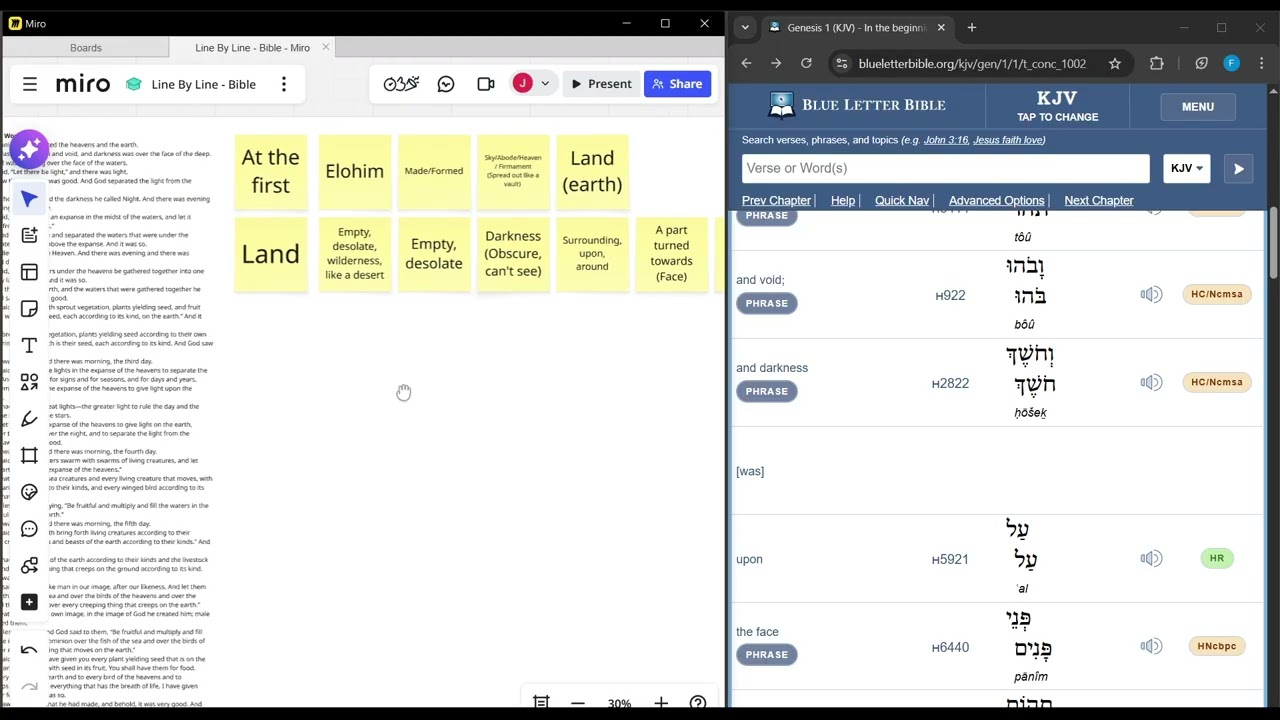Expand the KJV version dropdown by the search field

(x=1186, y=168)
